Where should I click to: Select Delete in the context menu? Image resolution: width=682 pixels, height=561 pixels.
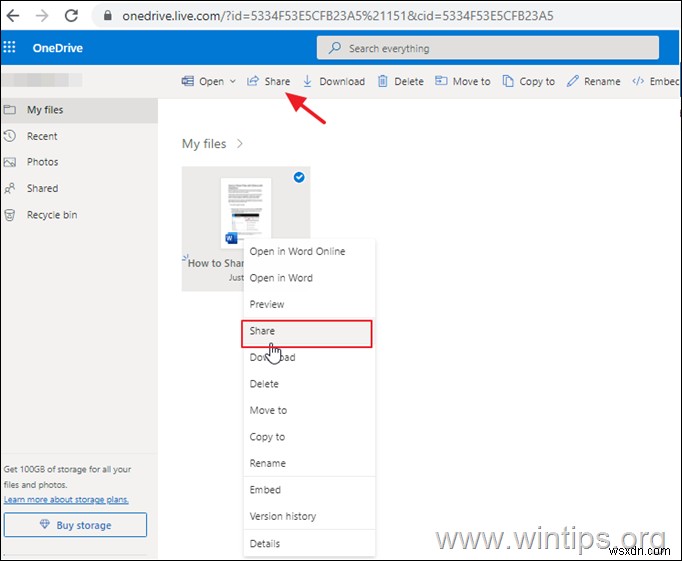pyautogui.click(x=309, y=384)
